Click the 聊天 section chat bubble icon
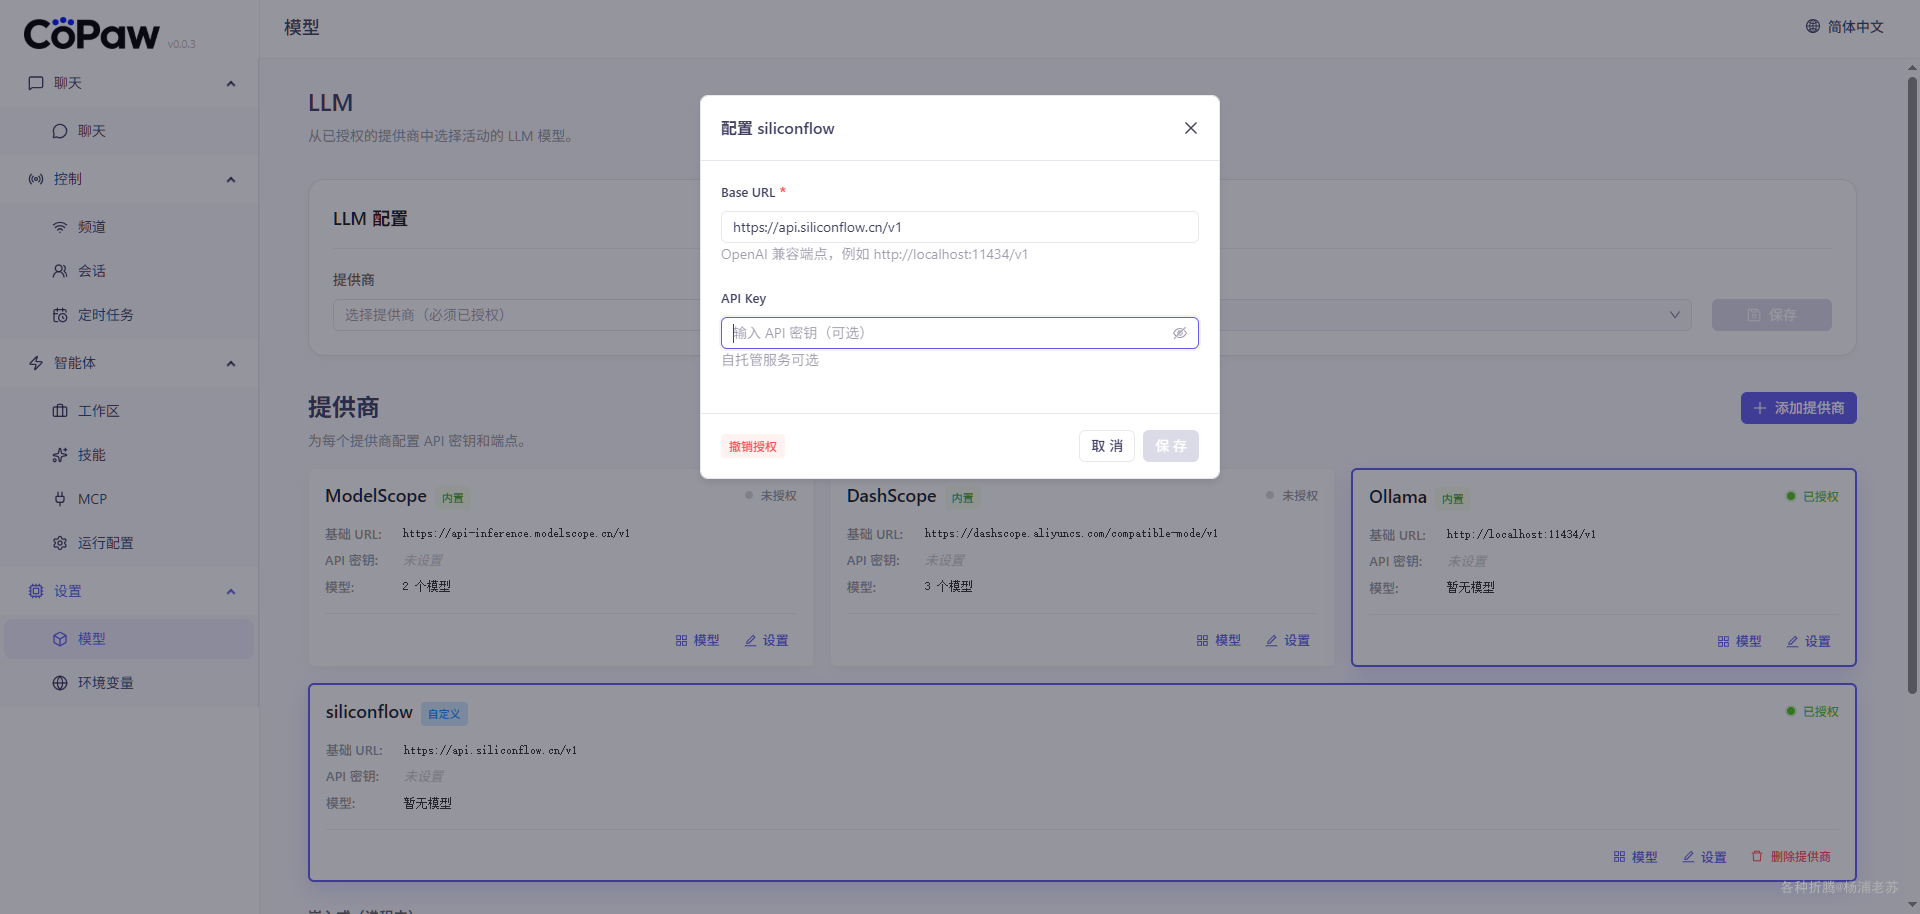 point(36,83)
